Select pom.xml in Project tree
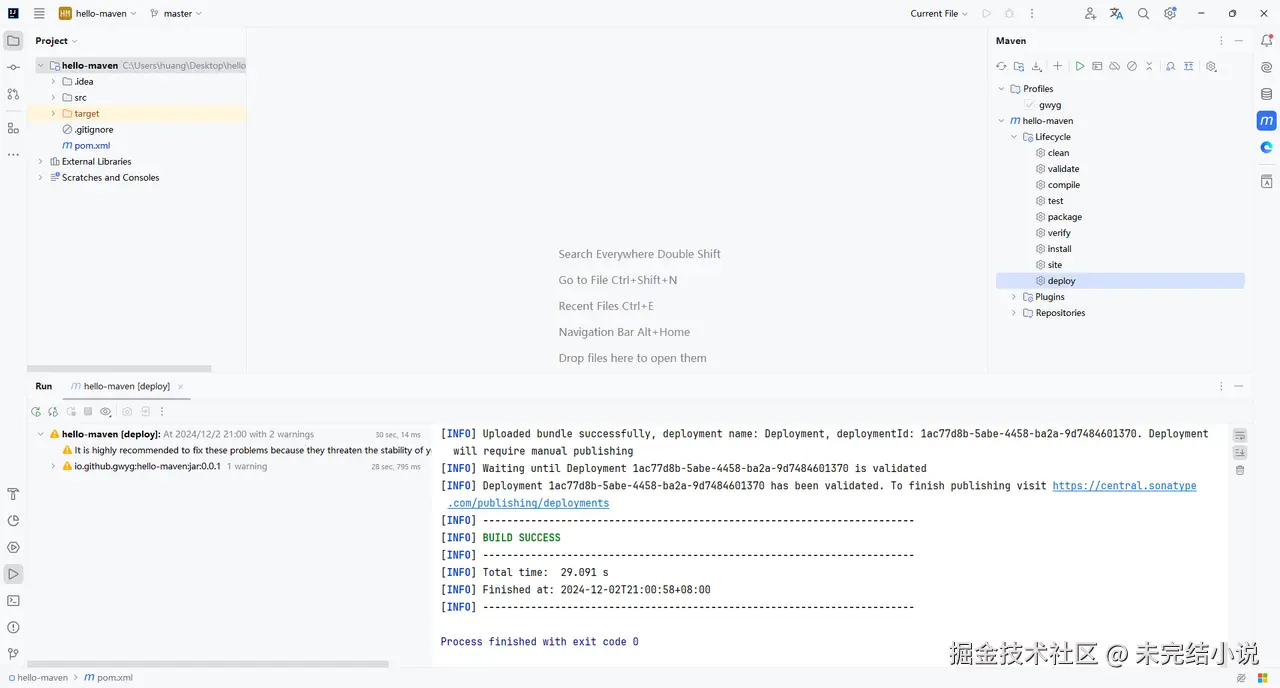The height and width of the screenshot is (688, 1280). click(x=92, y=146)
